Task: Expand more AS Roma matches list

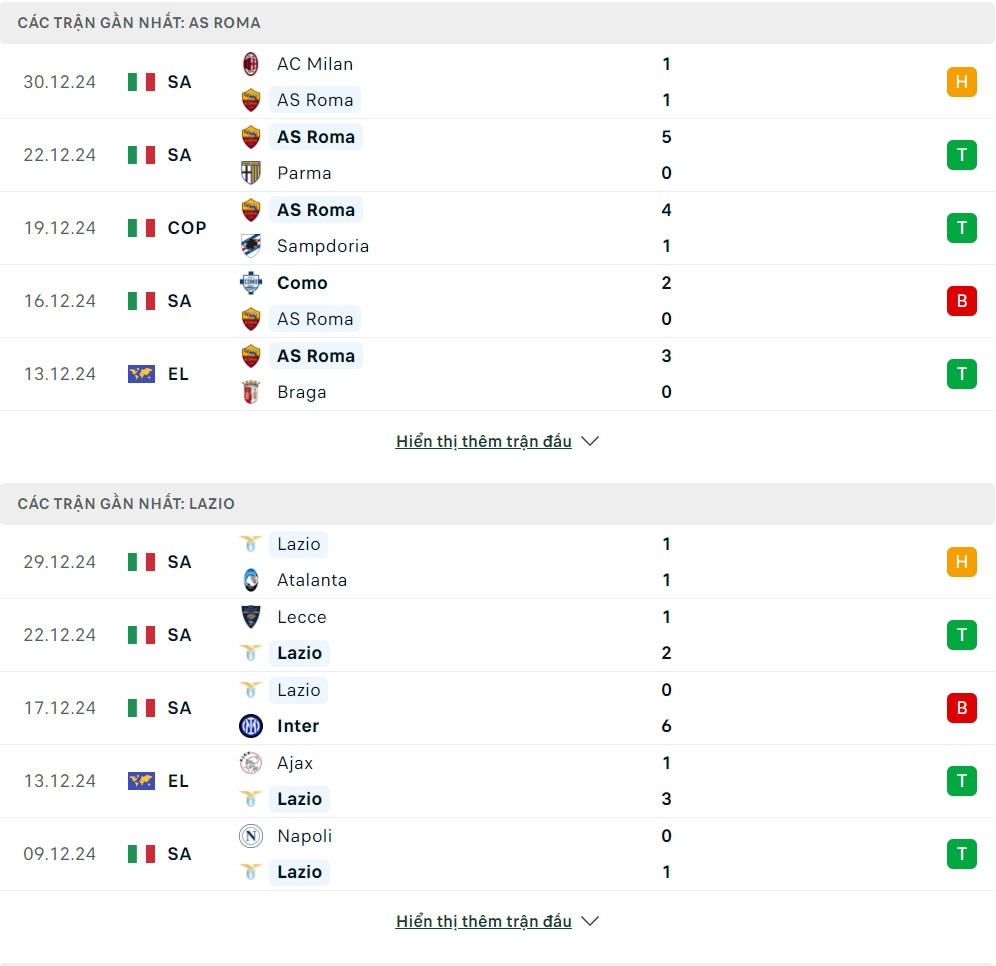Action: 483,441
